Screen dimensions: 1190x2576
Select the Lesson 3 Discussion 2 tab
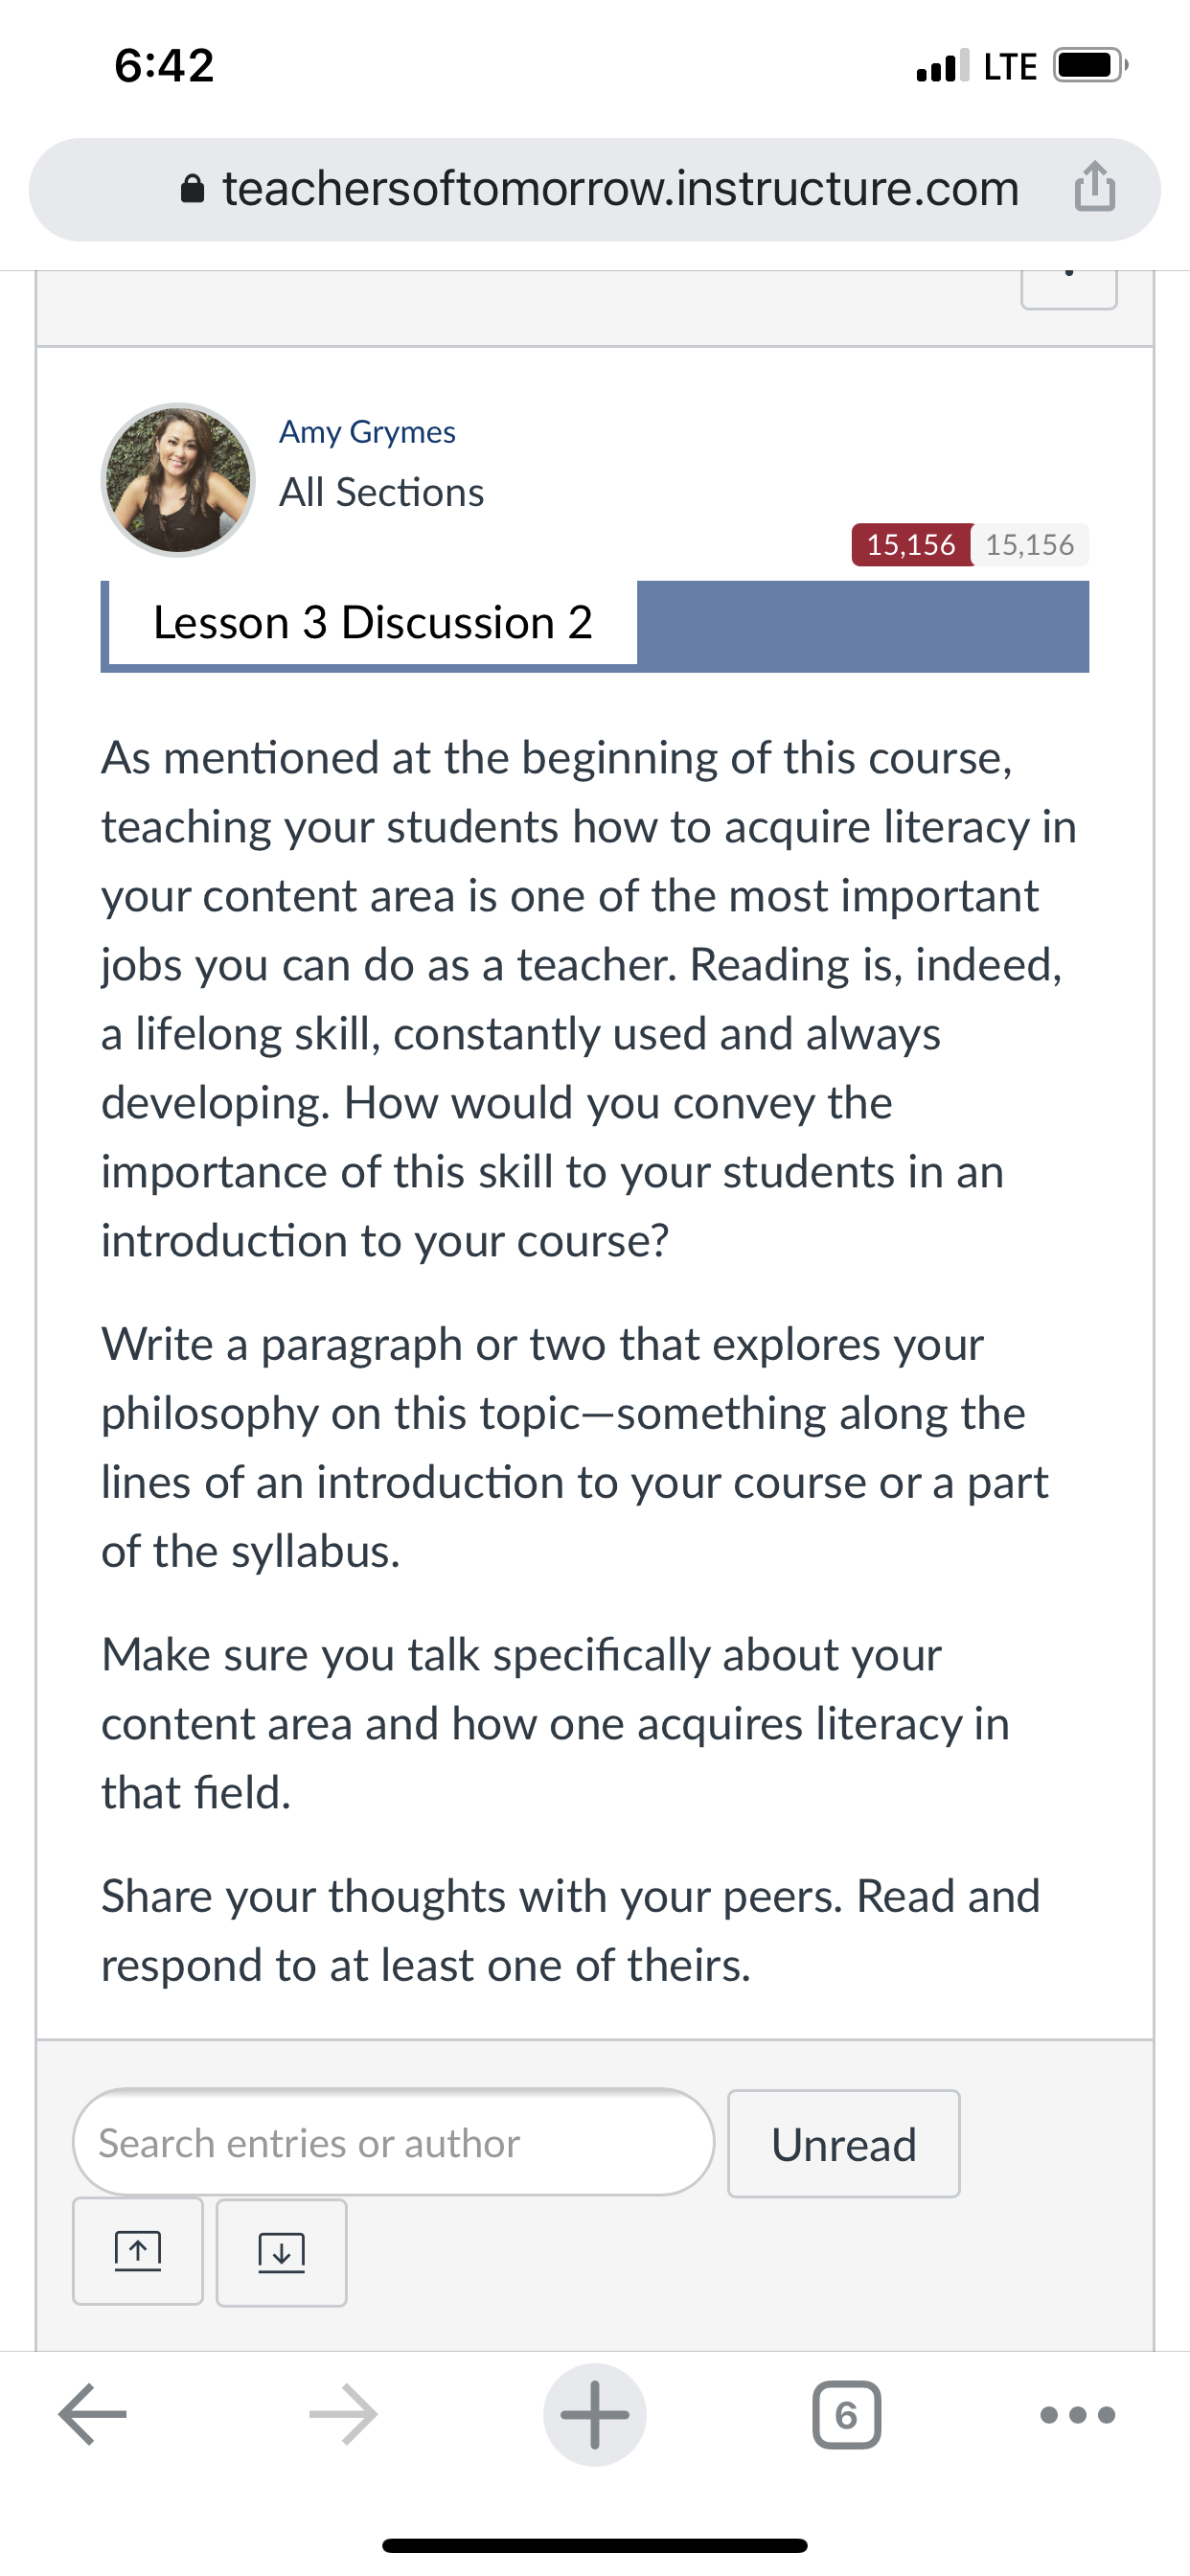pyautogui.click(x=372, y=623)
